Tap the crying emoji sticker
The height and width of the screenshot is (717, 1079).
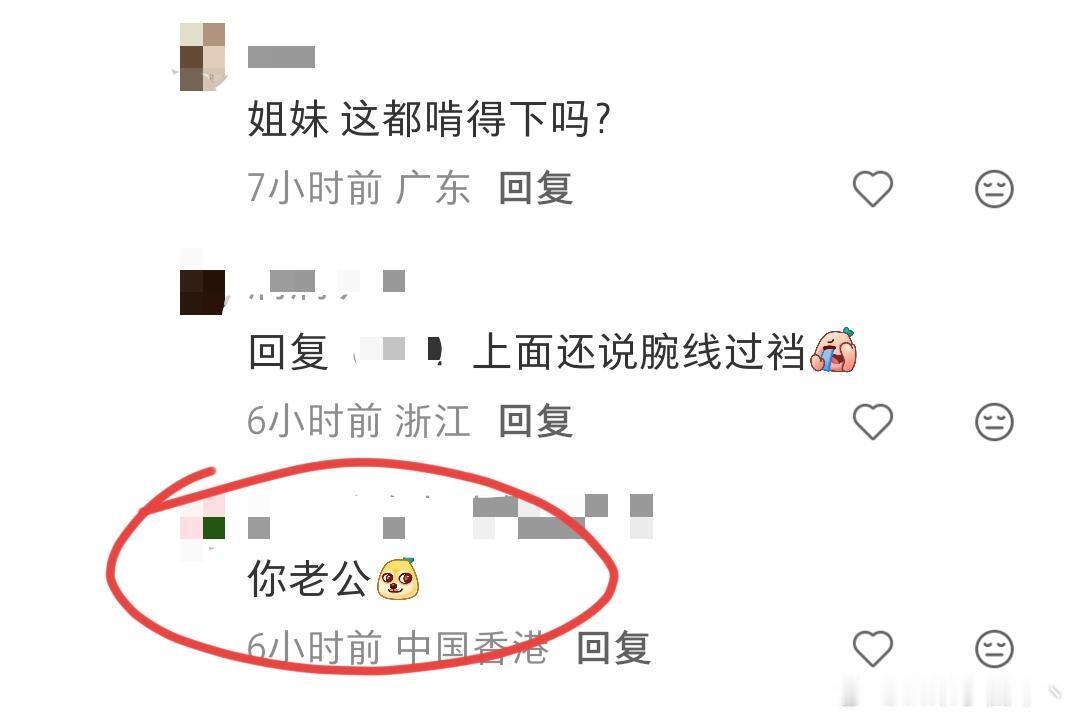pyautogui.click(x=833, y=350)
